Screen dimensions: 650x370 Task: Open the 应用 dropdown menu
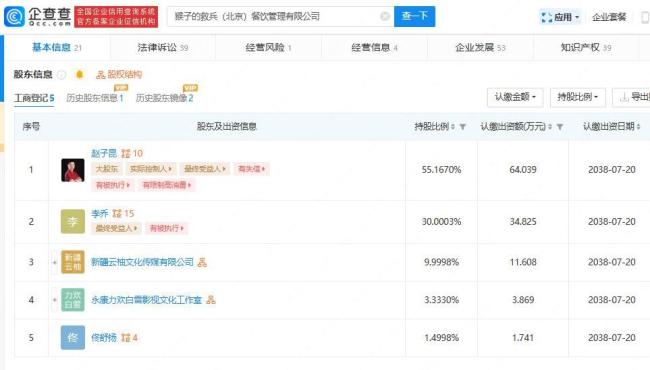point(560,17)
